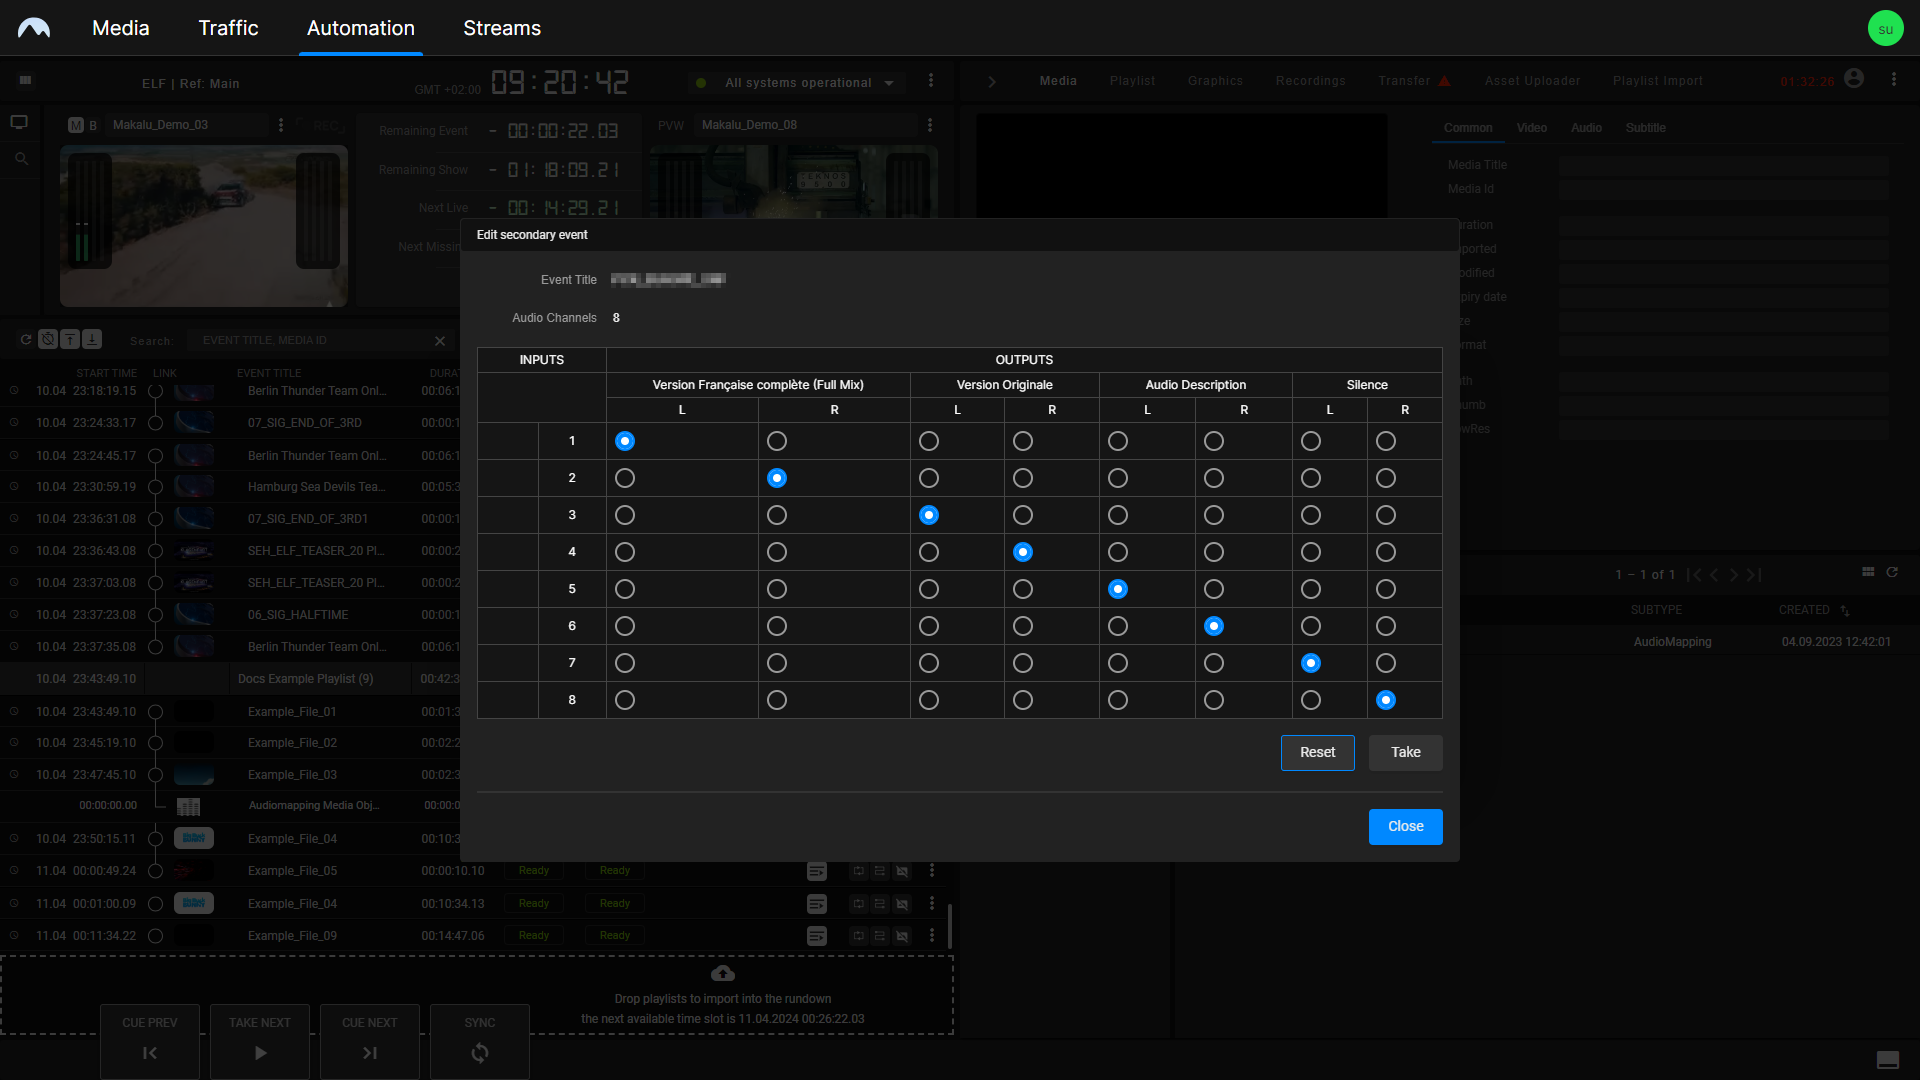Open the sort options on the CREATED column header
1920x1080 pixels.
[x=1843, y=610]
